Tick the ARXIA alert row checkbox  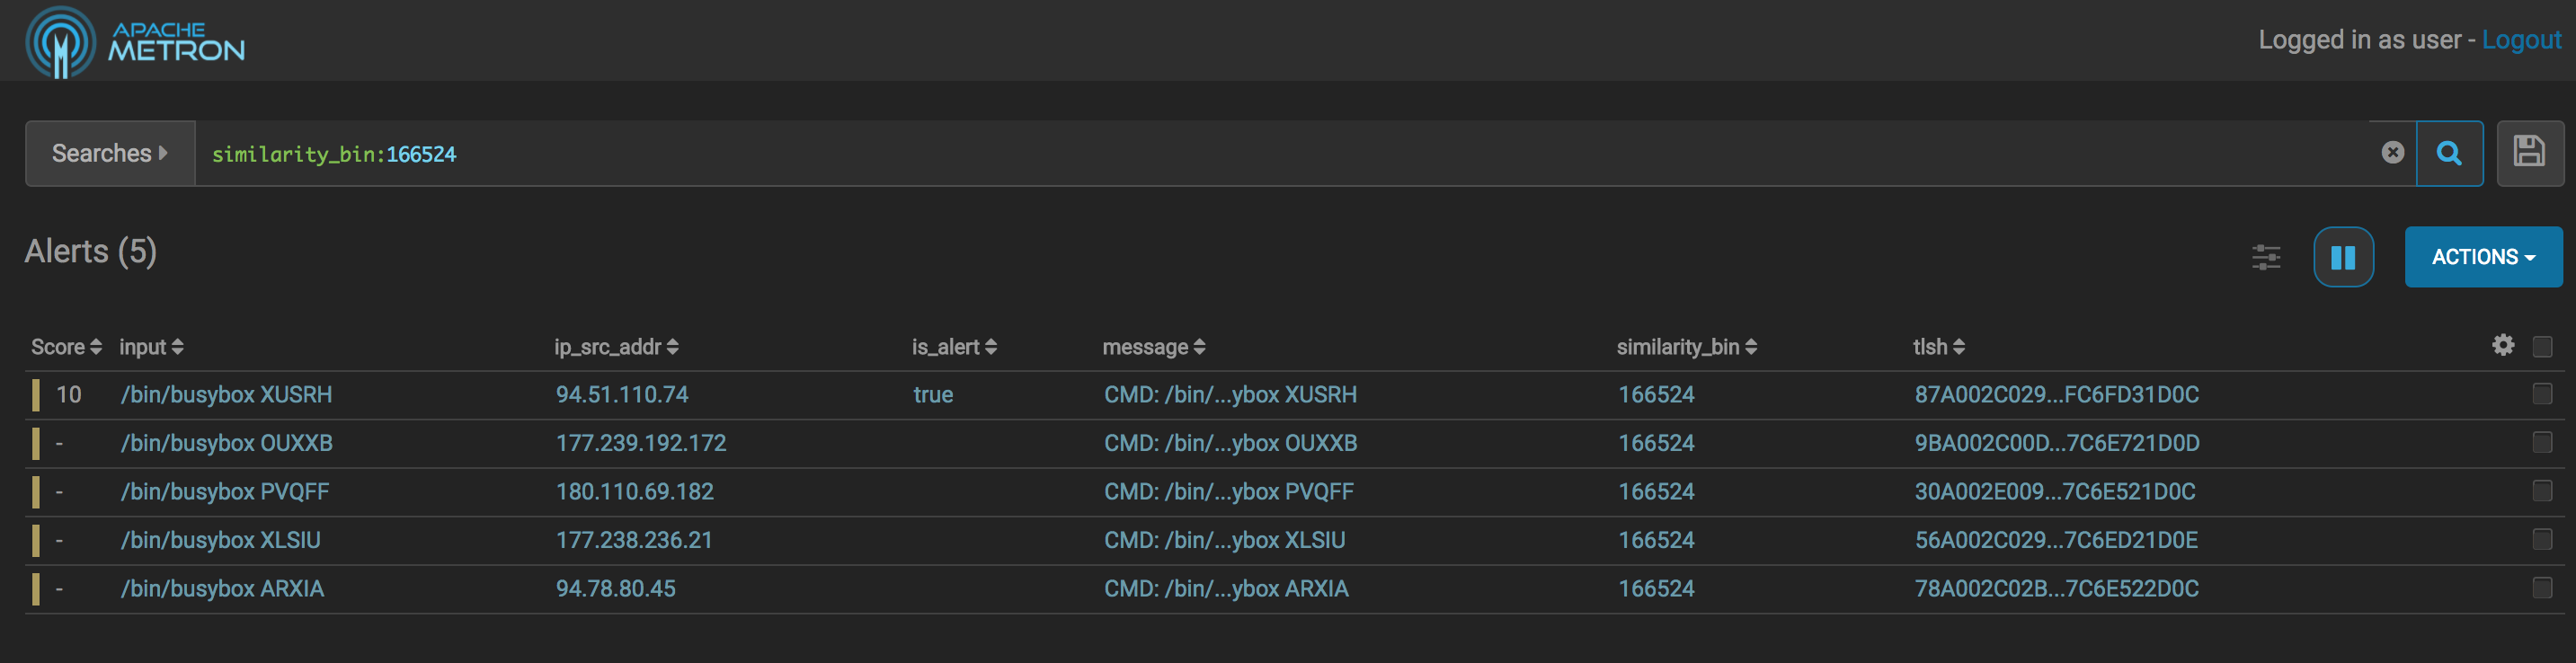tap(2542, 588)
